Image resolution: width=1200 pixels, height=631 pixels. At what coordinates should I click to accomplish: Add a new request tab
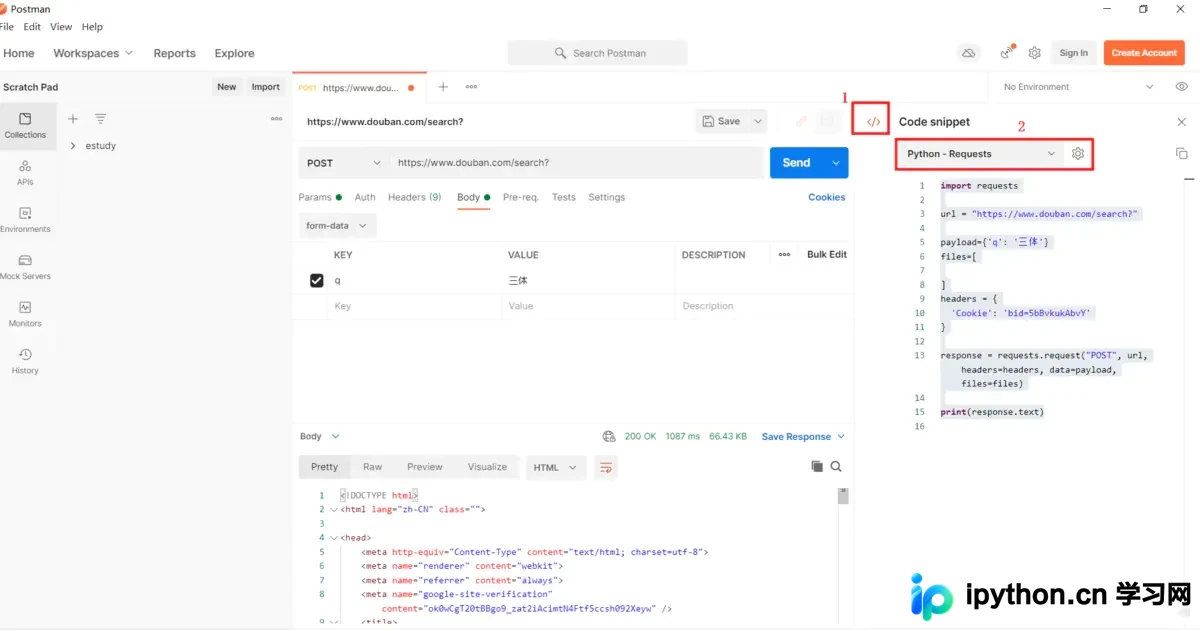click(443, 87)
